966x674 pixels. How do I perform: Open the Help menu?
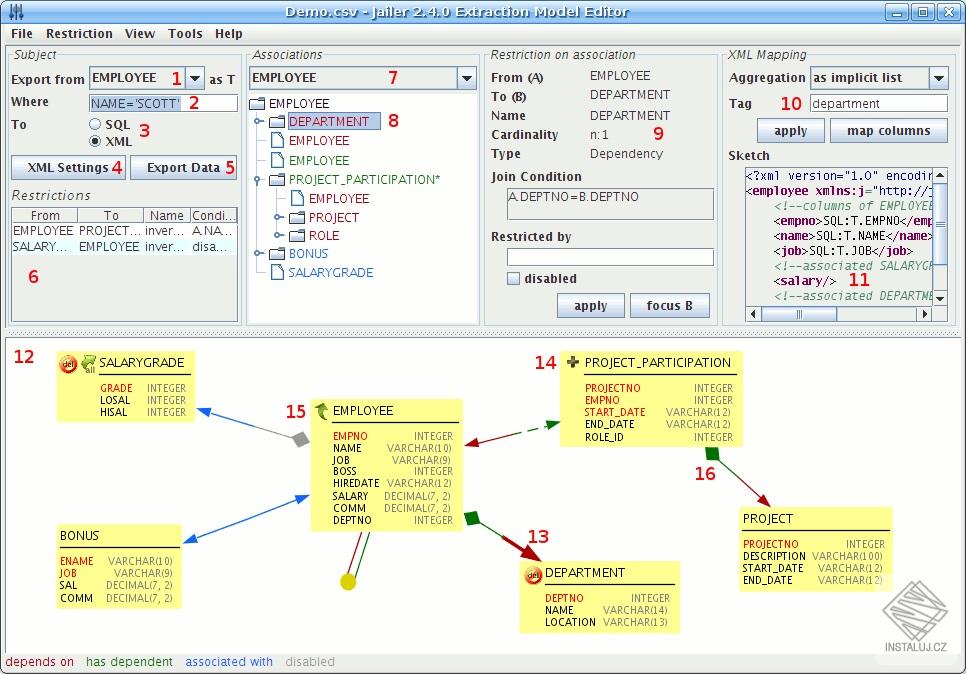[x=229, y=33]
